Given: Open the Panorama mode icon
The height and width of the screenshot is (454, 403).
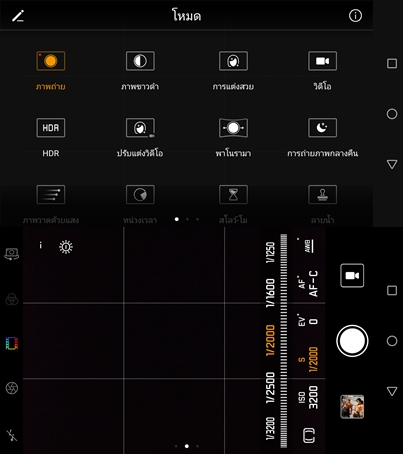Looking at the screenshot, I should [x=233, y=128].
